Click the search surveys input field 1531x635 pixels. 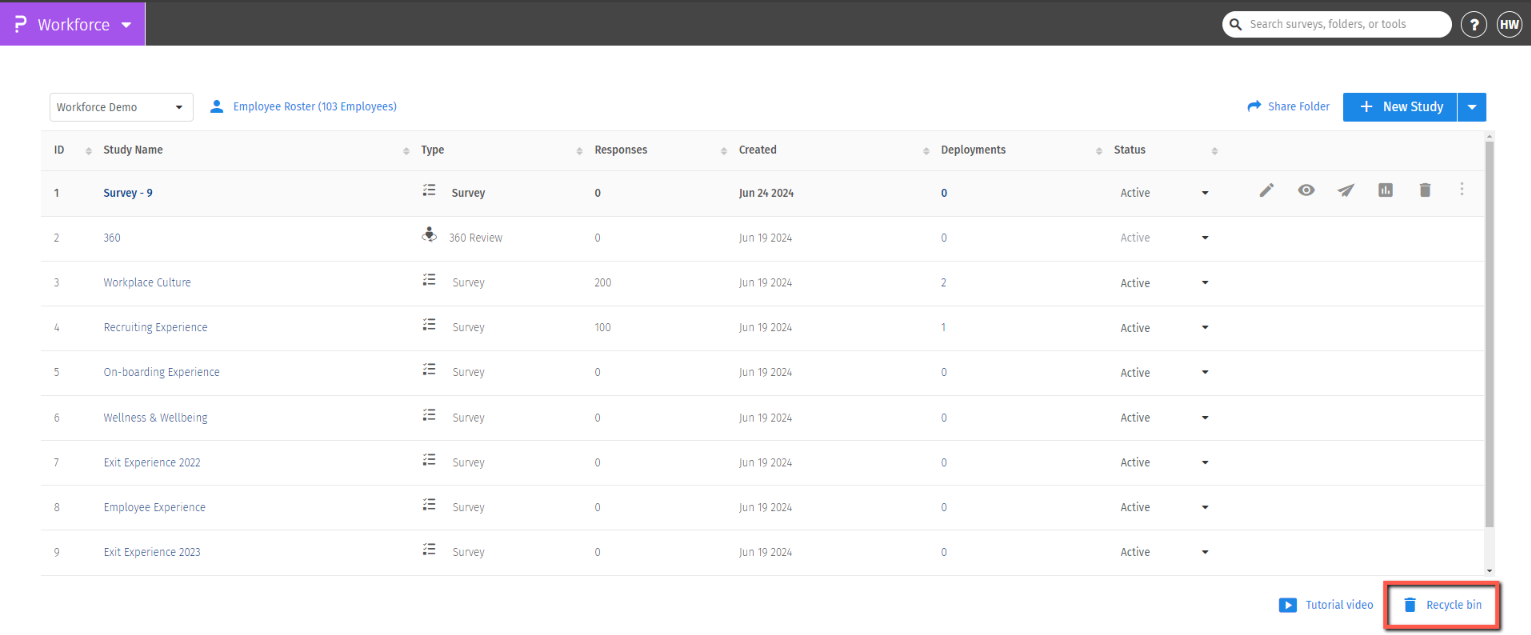coord(1340,24)
